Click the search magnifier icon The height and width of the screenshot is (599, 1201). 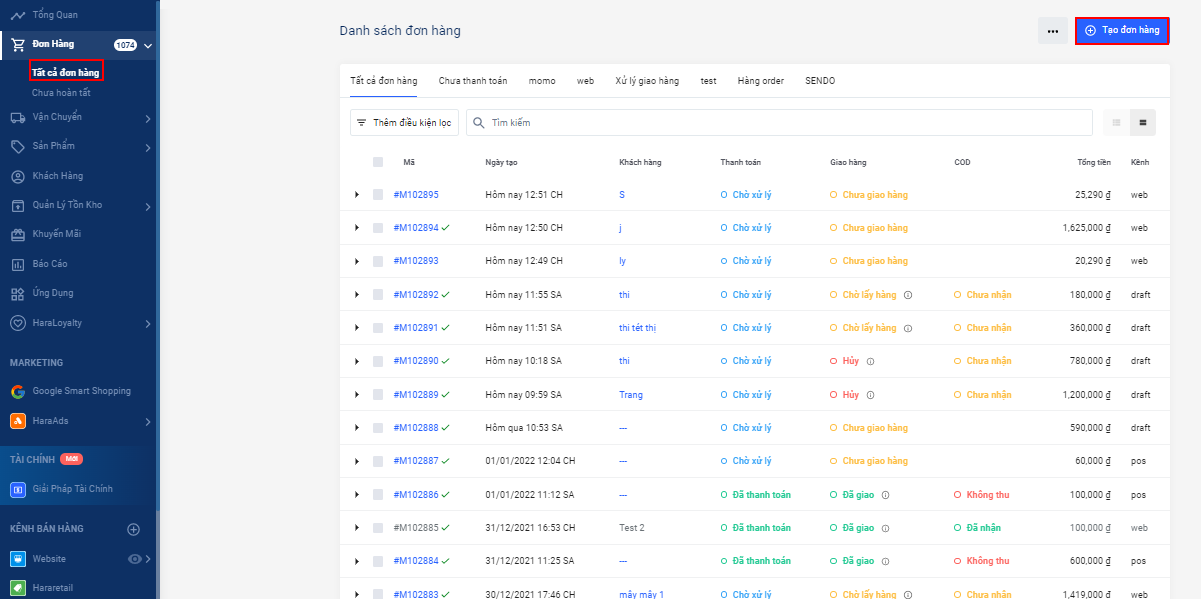479,122
